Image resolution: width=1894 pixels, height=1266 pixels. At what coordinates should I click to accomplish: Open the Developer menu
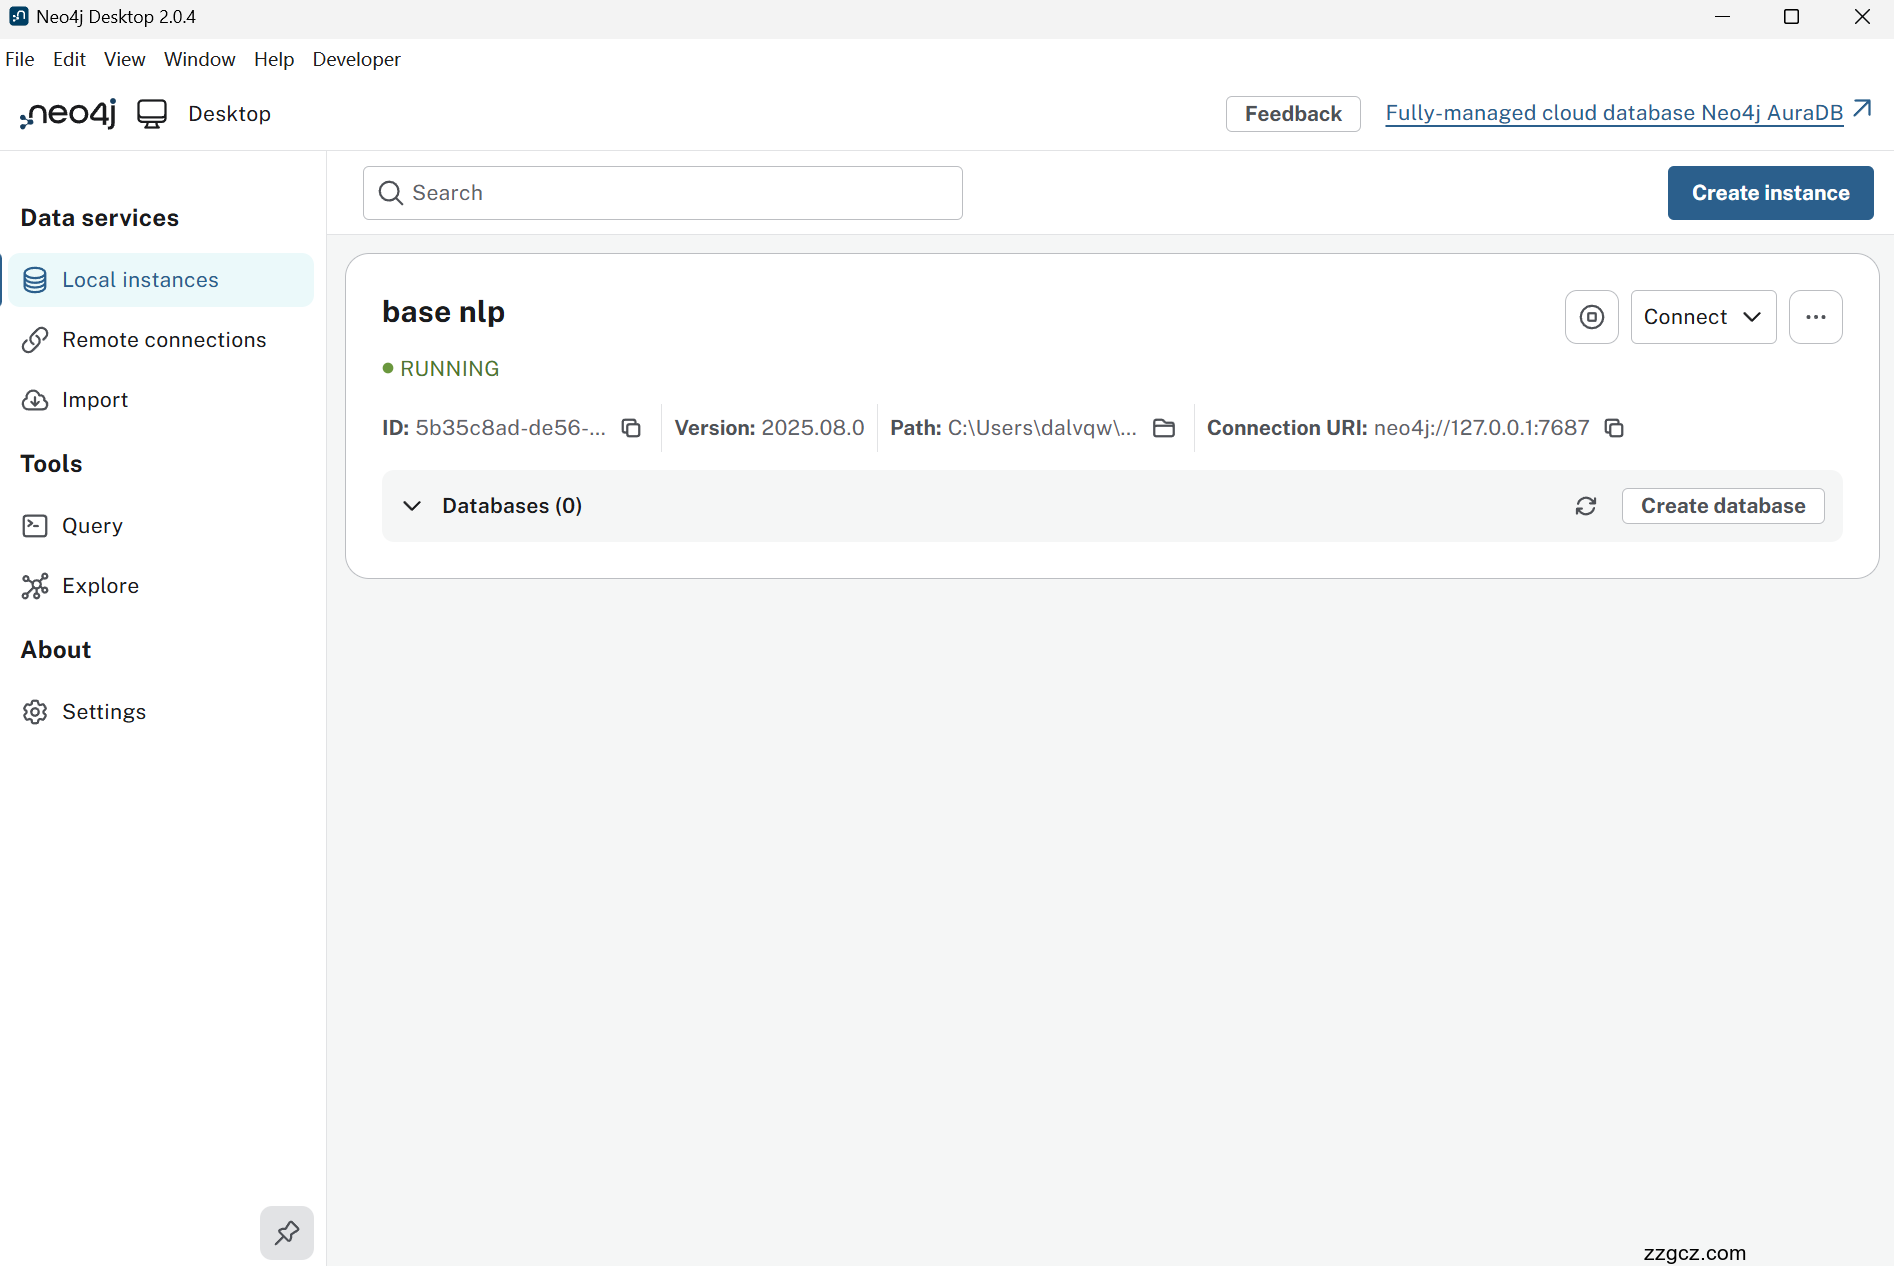(356, 59)
